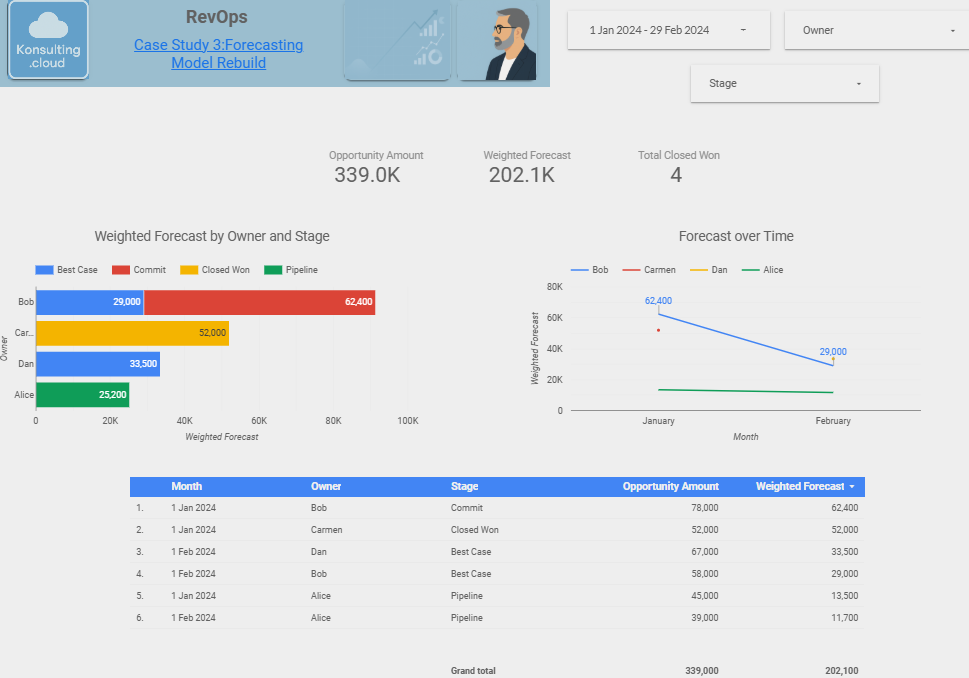Click Bob's red Commit bar segment
969x678 pixels.
[x=260, y=302]
